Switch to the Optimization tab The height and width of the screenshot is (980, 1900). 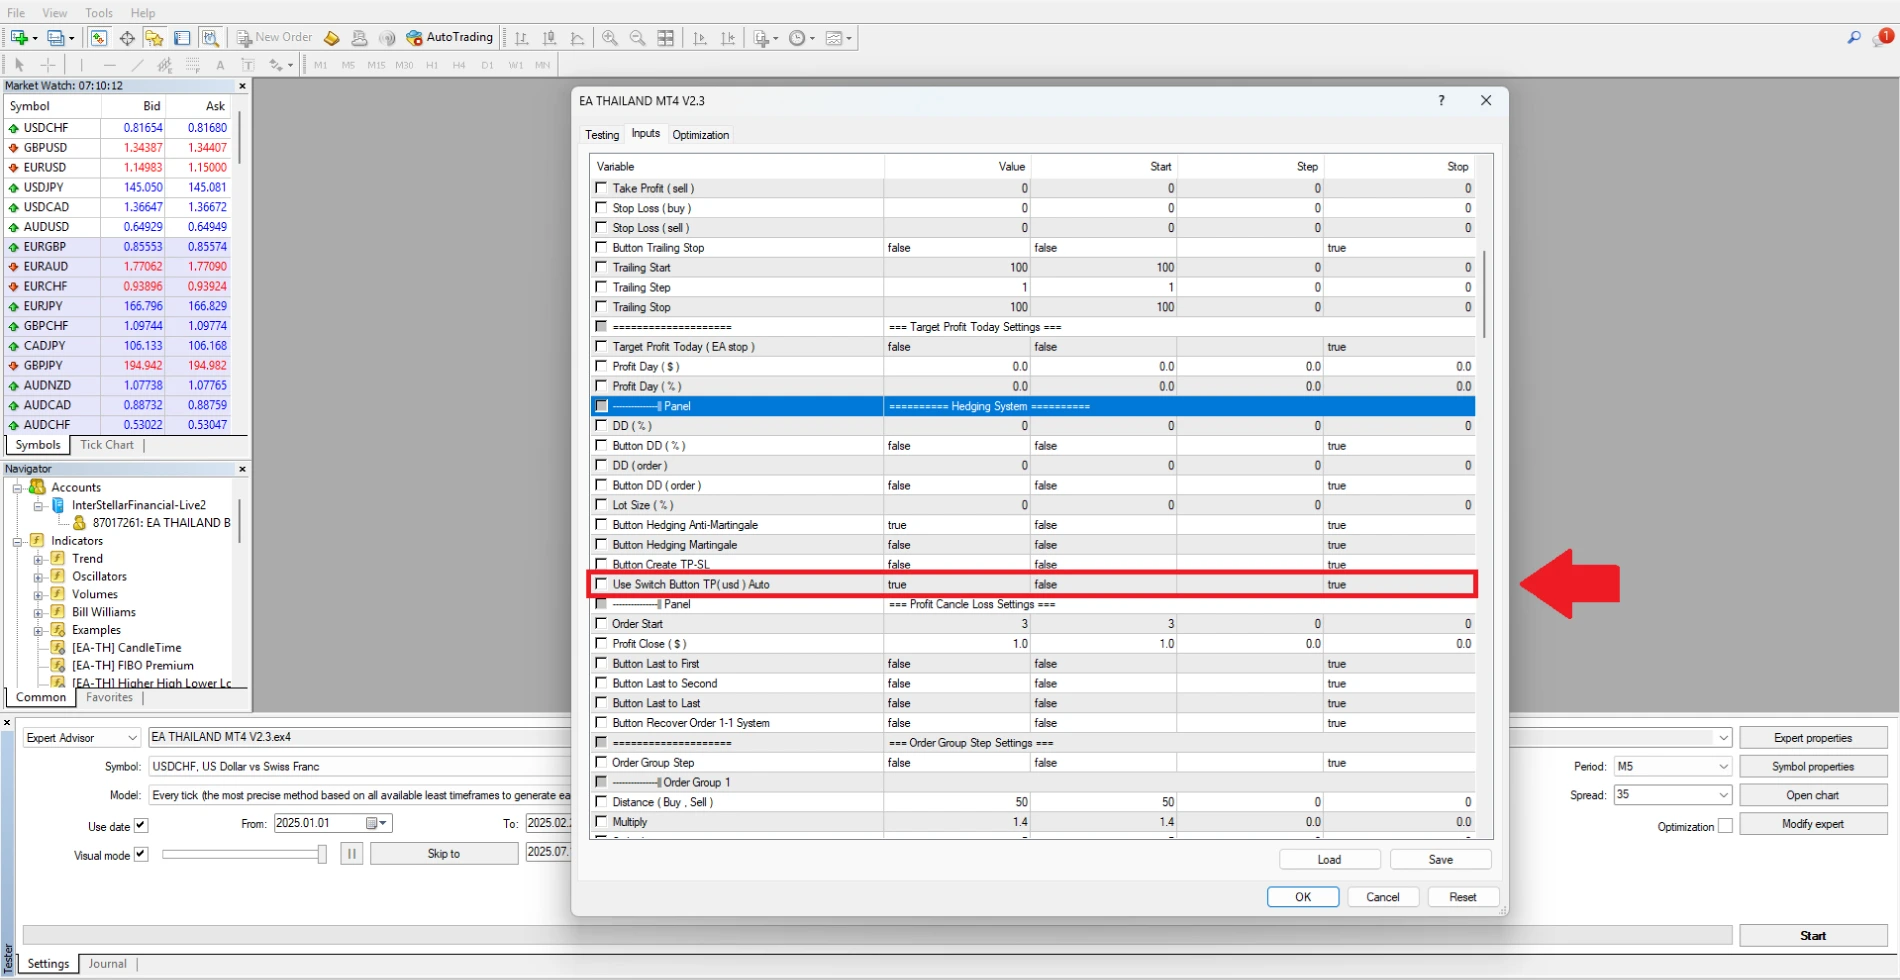click(700, 135)
